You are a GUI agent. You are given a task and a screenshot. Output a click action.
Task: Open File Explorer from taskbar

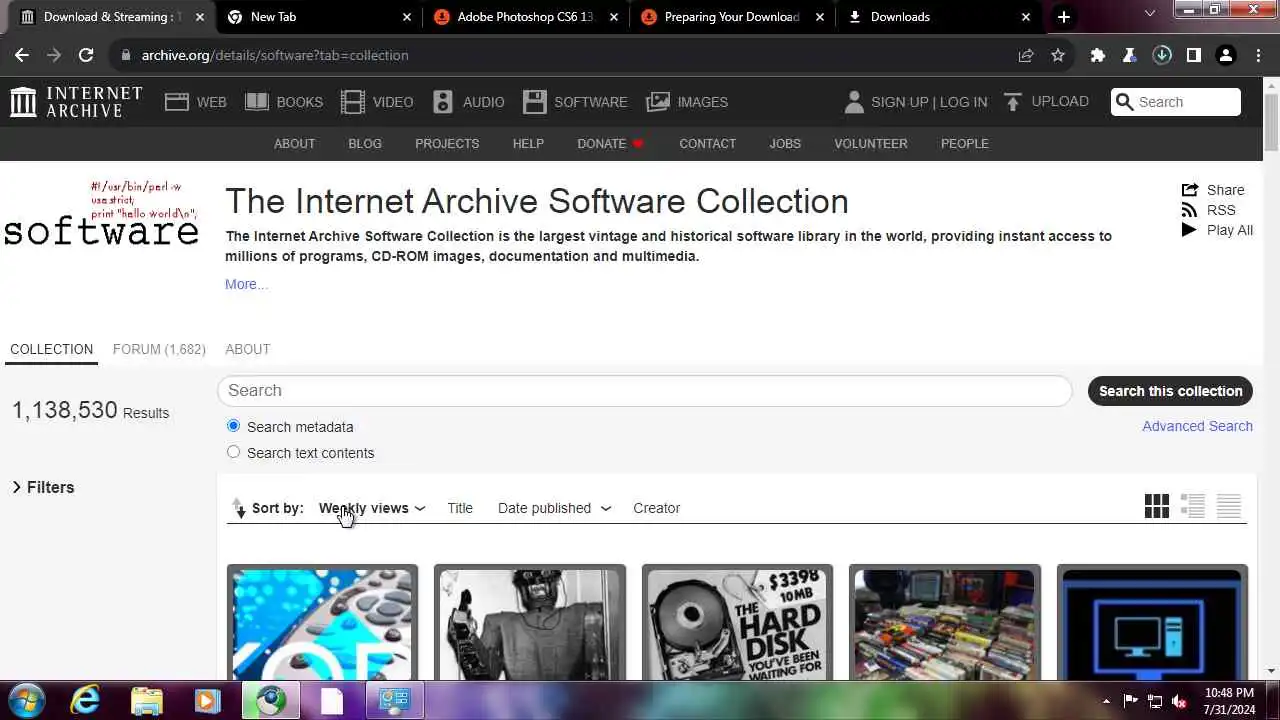click(x=147, y=700)
